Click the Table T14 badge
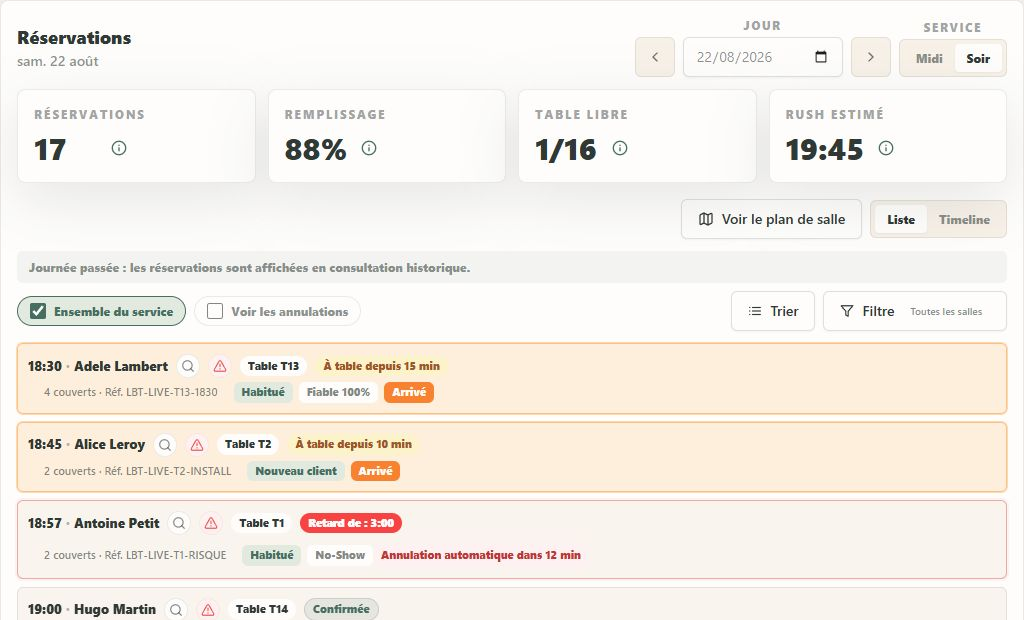Viewport: 1024px width, 620px height. (262, 609)
